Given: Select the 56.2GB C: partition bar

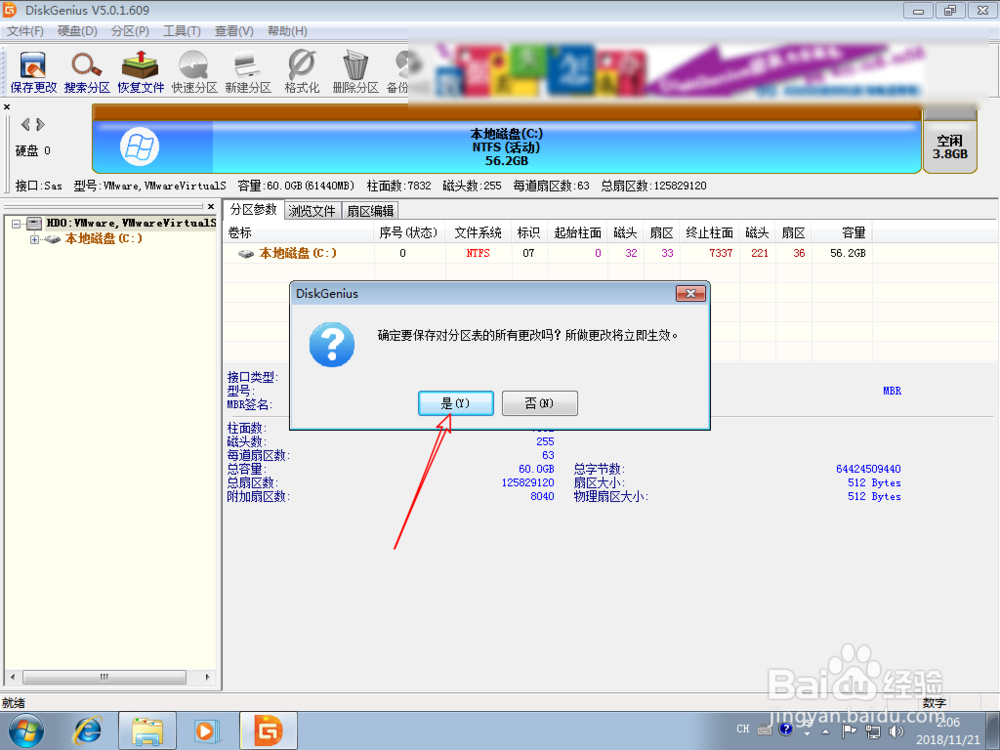Looking at the screenshot, I should (x=506, y=147).
